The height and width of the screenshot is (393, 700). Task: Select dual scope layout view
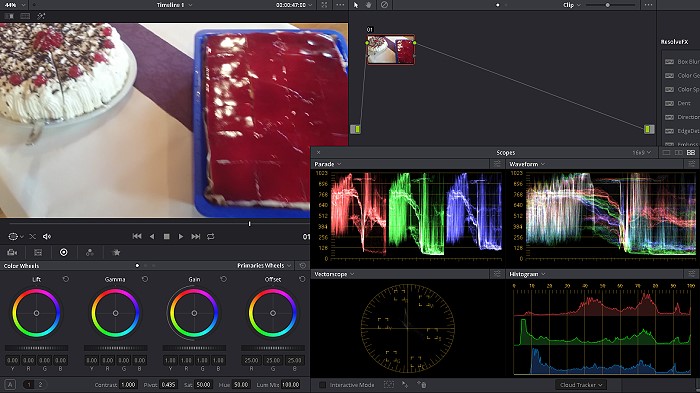(679, 153)
